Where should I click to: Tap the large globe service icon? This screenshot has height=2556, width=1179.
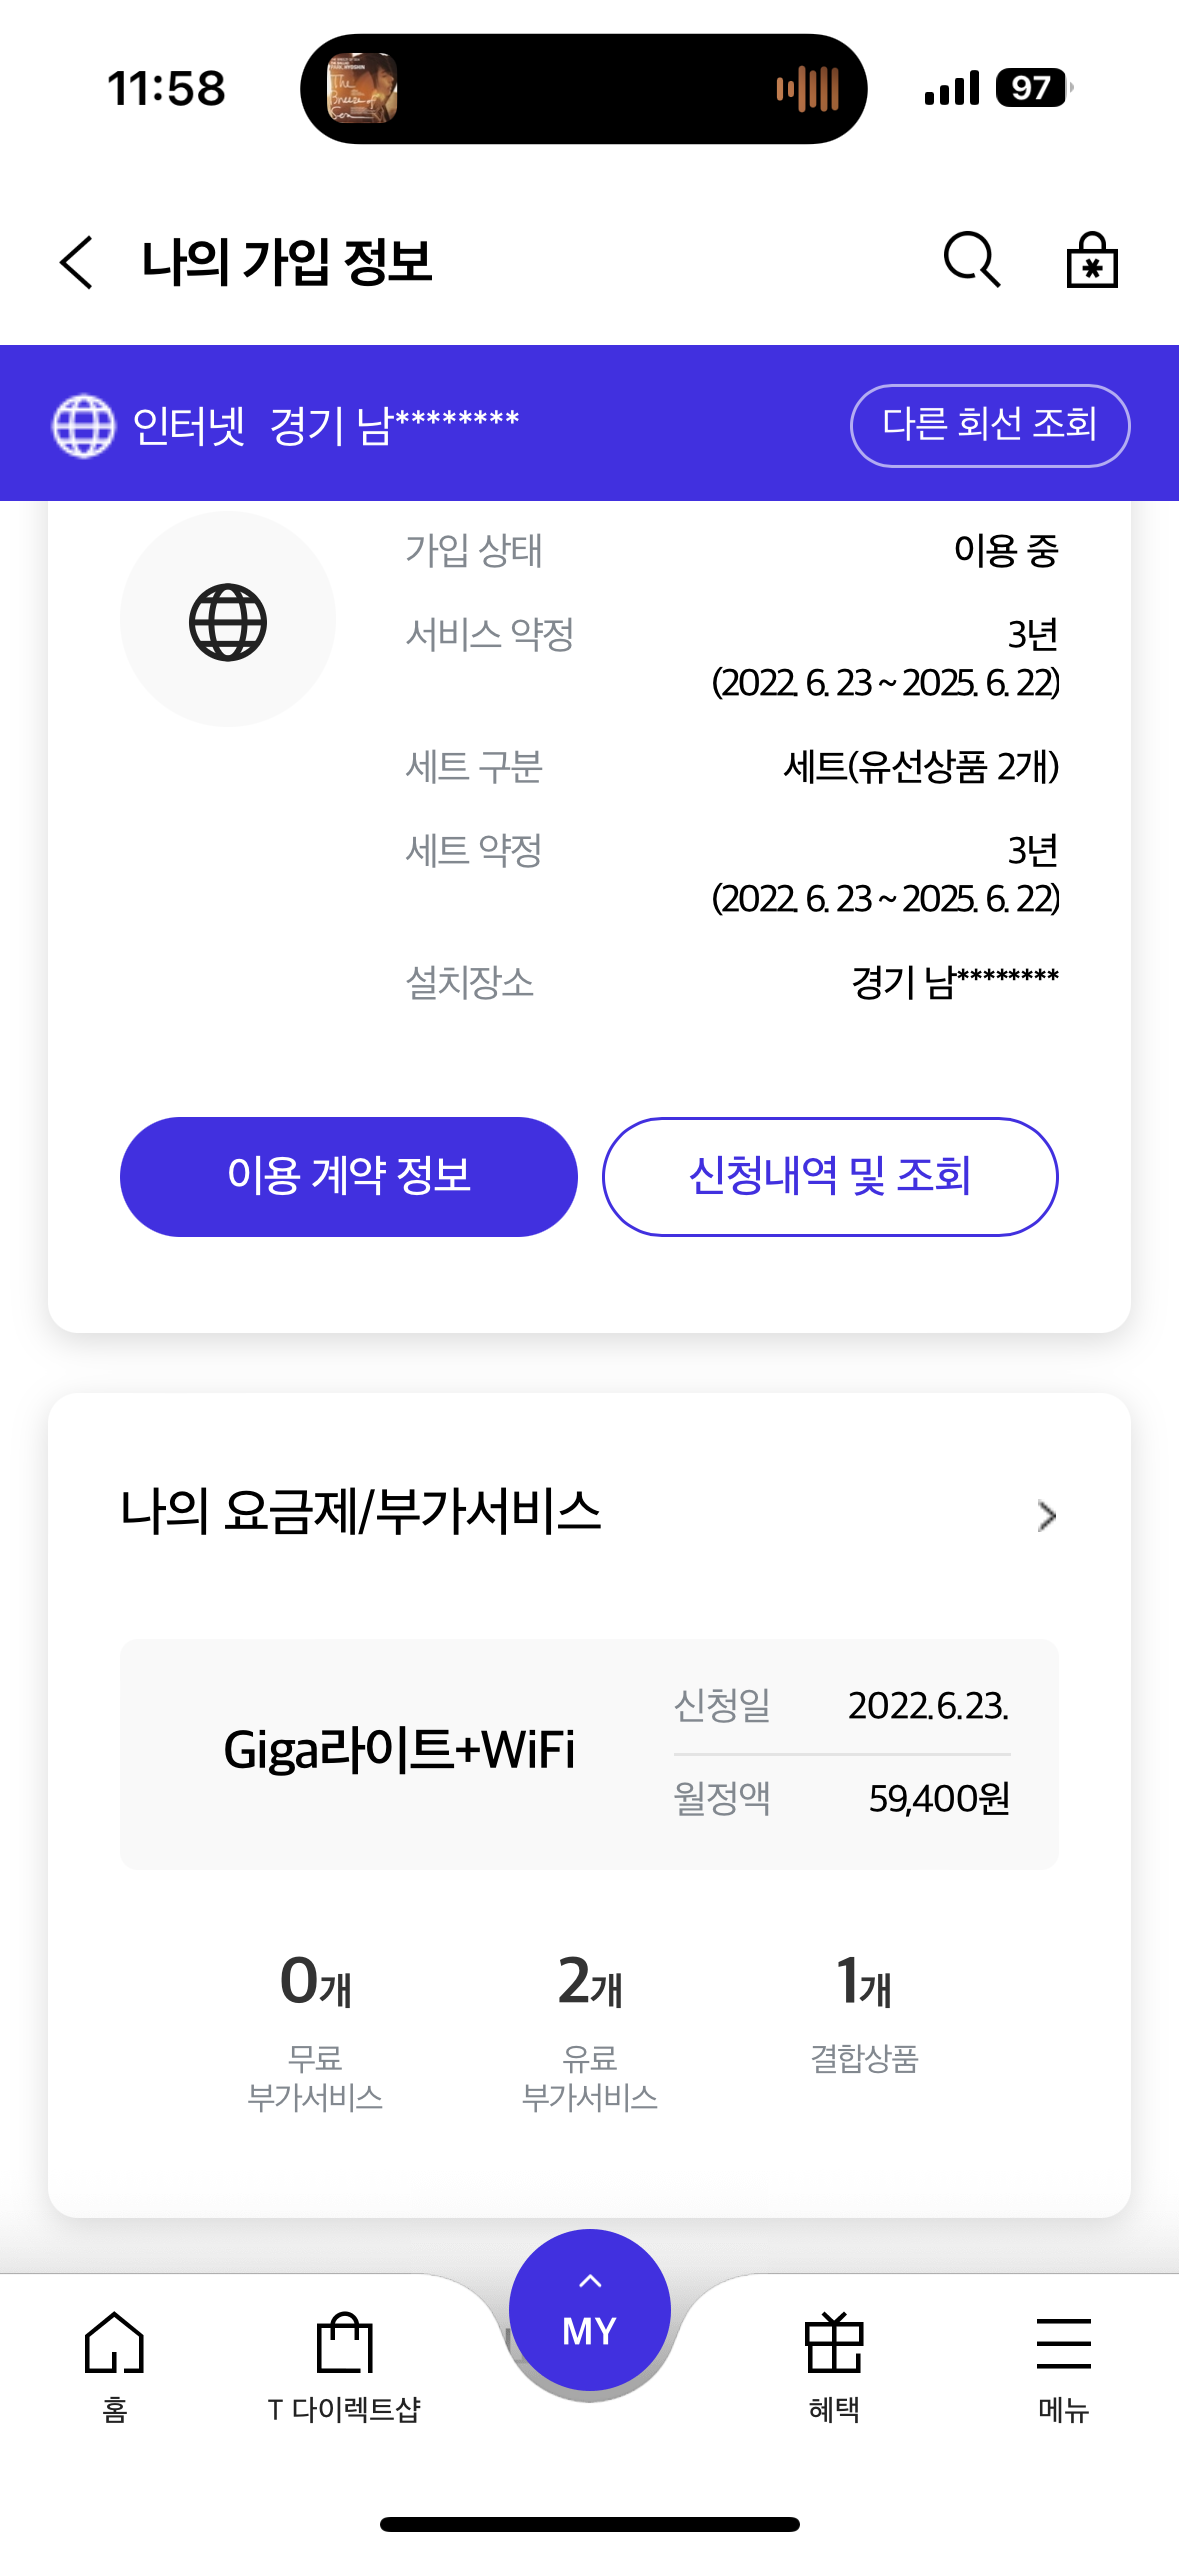228,621
